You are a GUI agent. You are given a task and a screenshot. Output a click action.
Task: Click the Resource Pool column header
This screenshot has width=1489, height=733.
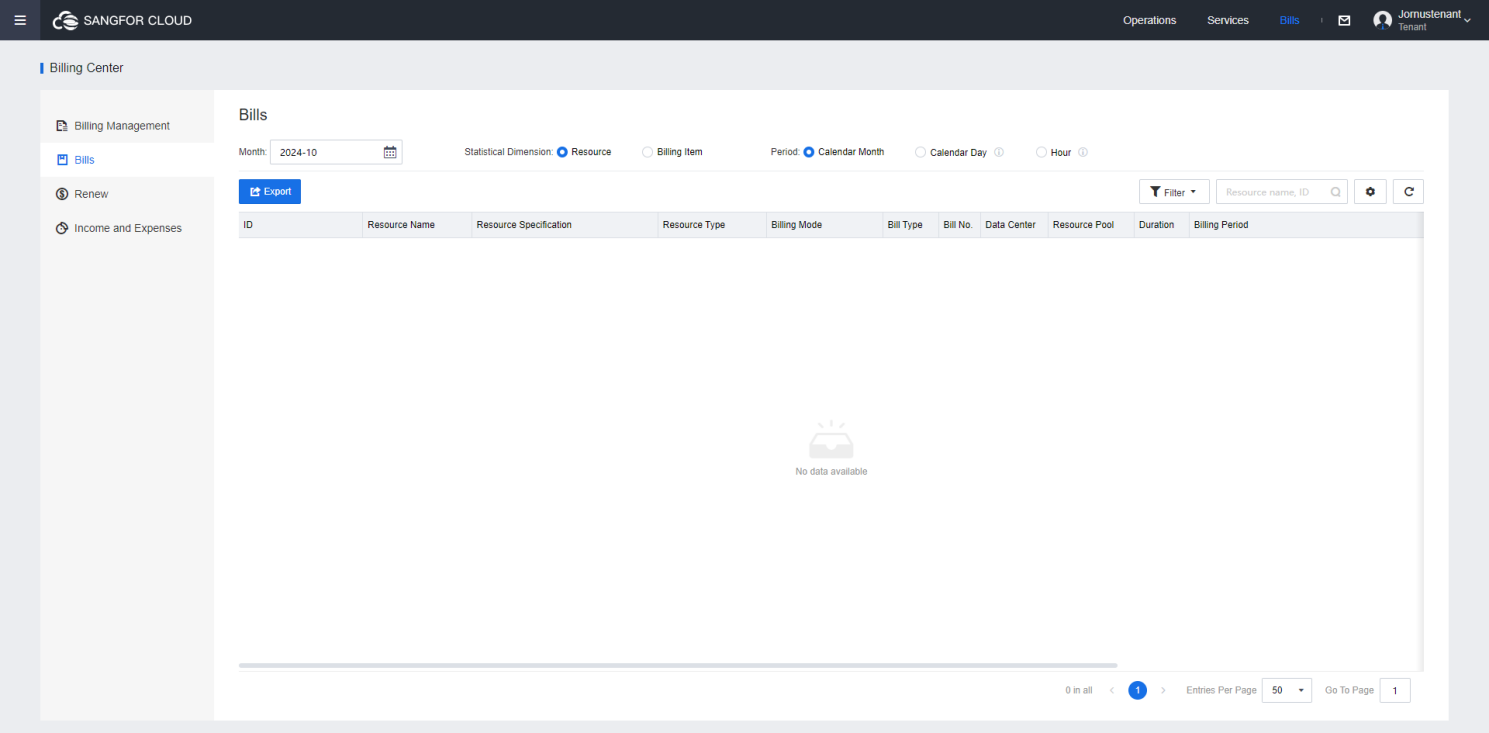pyautogui.click(x=1091, y=225)
